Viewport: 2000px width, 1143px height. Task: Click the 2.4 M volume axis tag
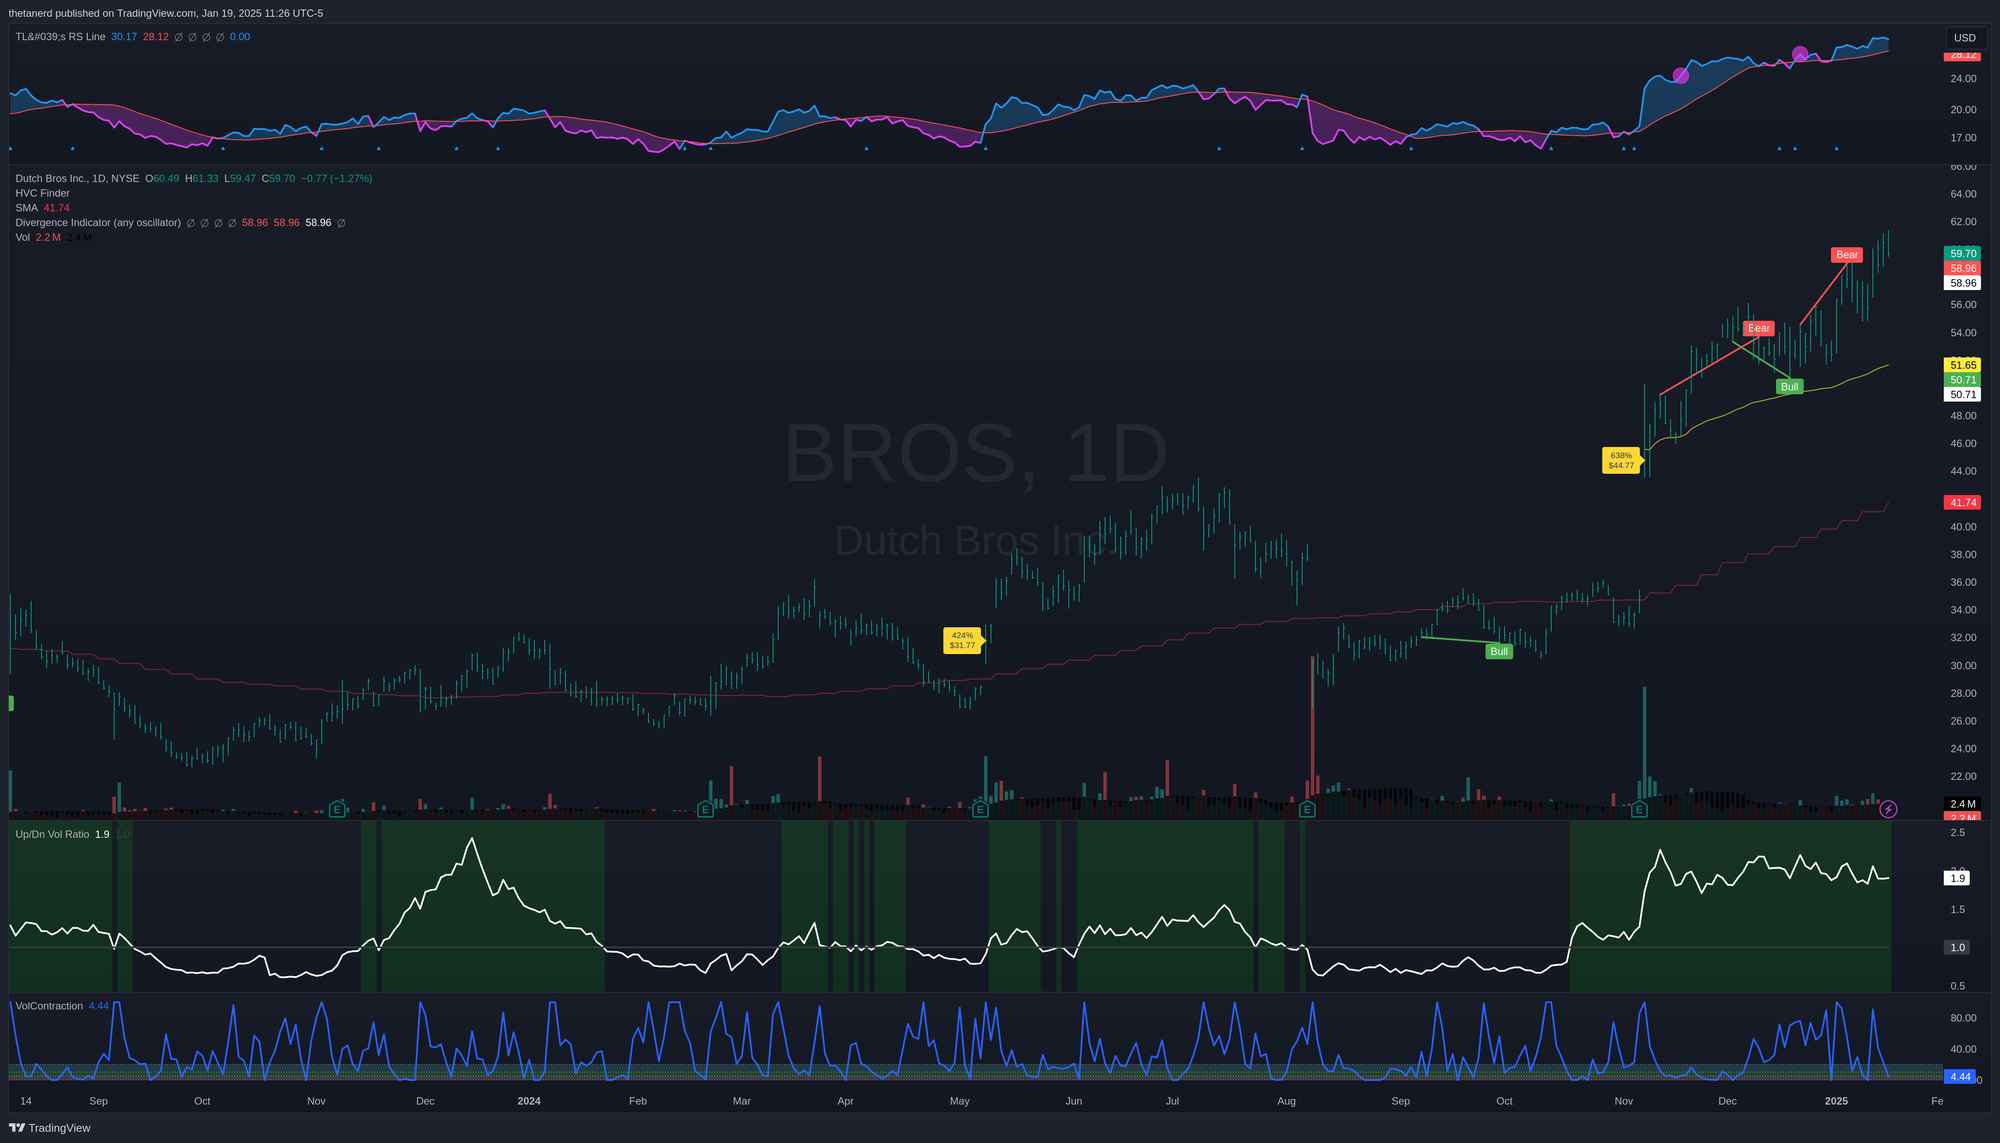[x=1963, y=804]
